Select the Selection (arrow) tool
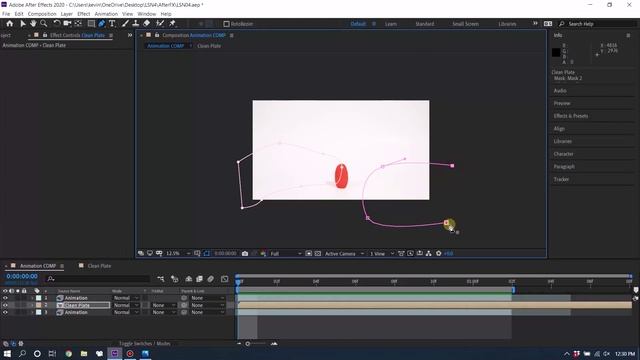The width and height of the screenshot is (640, 360). [x=22, y=24]
